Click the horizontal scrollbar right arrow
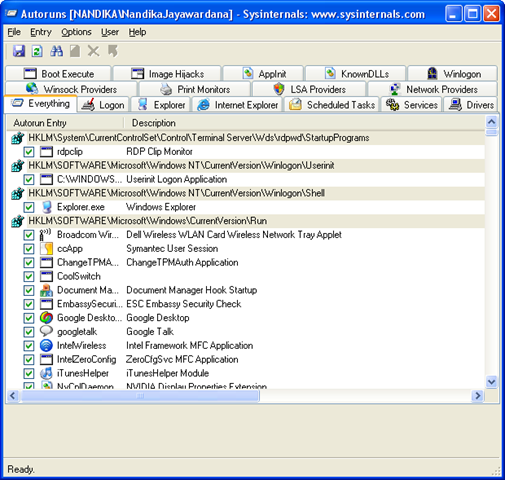This screenshot has width=505, height=480. (x=478, y=396)
